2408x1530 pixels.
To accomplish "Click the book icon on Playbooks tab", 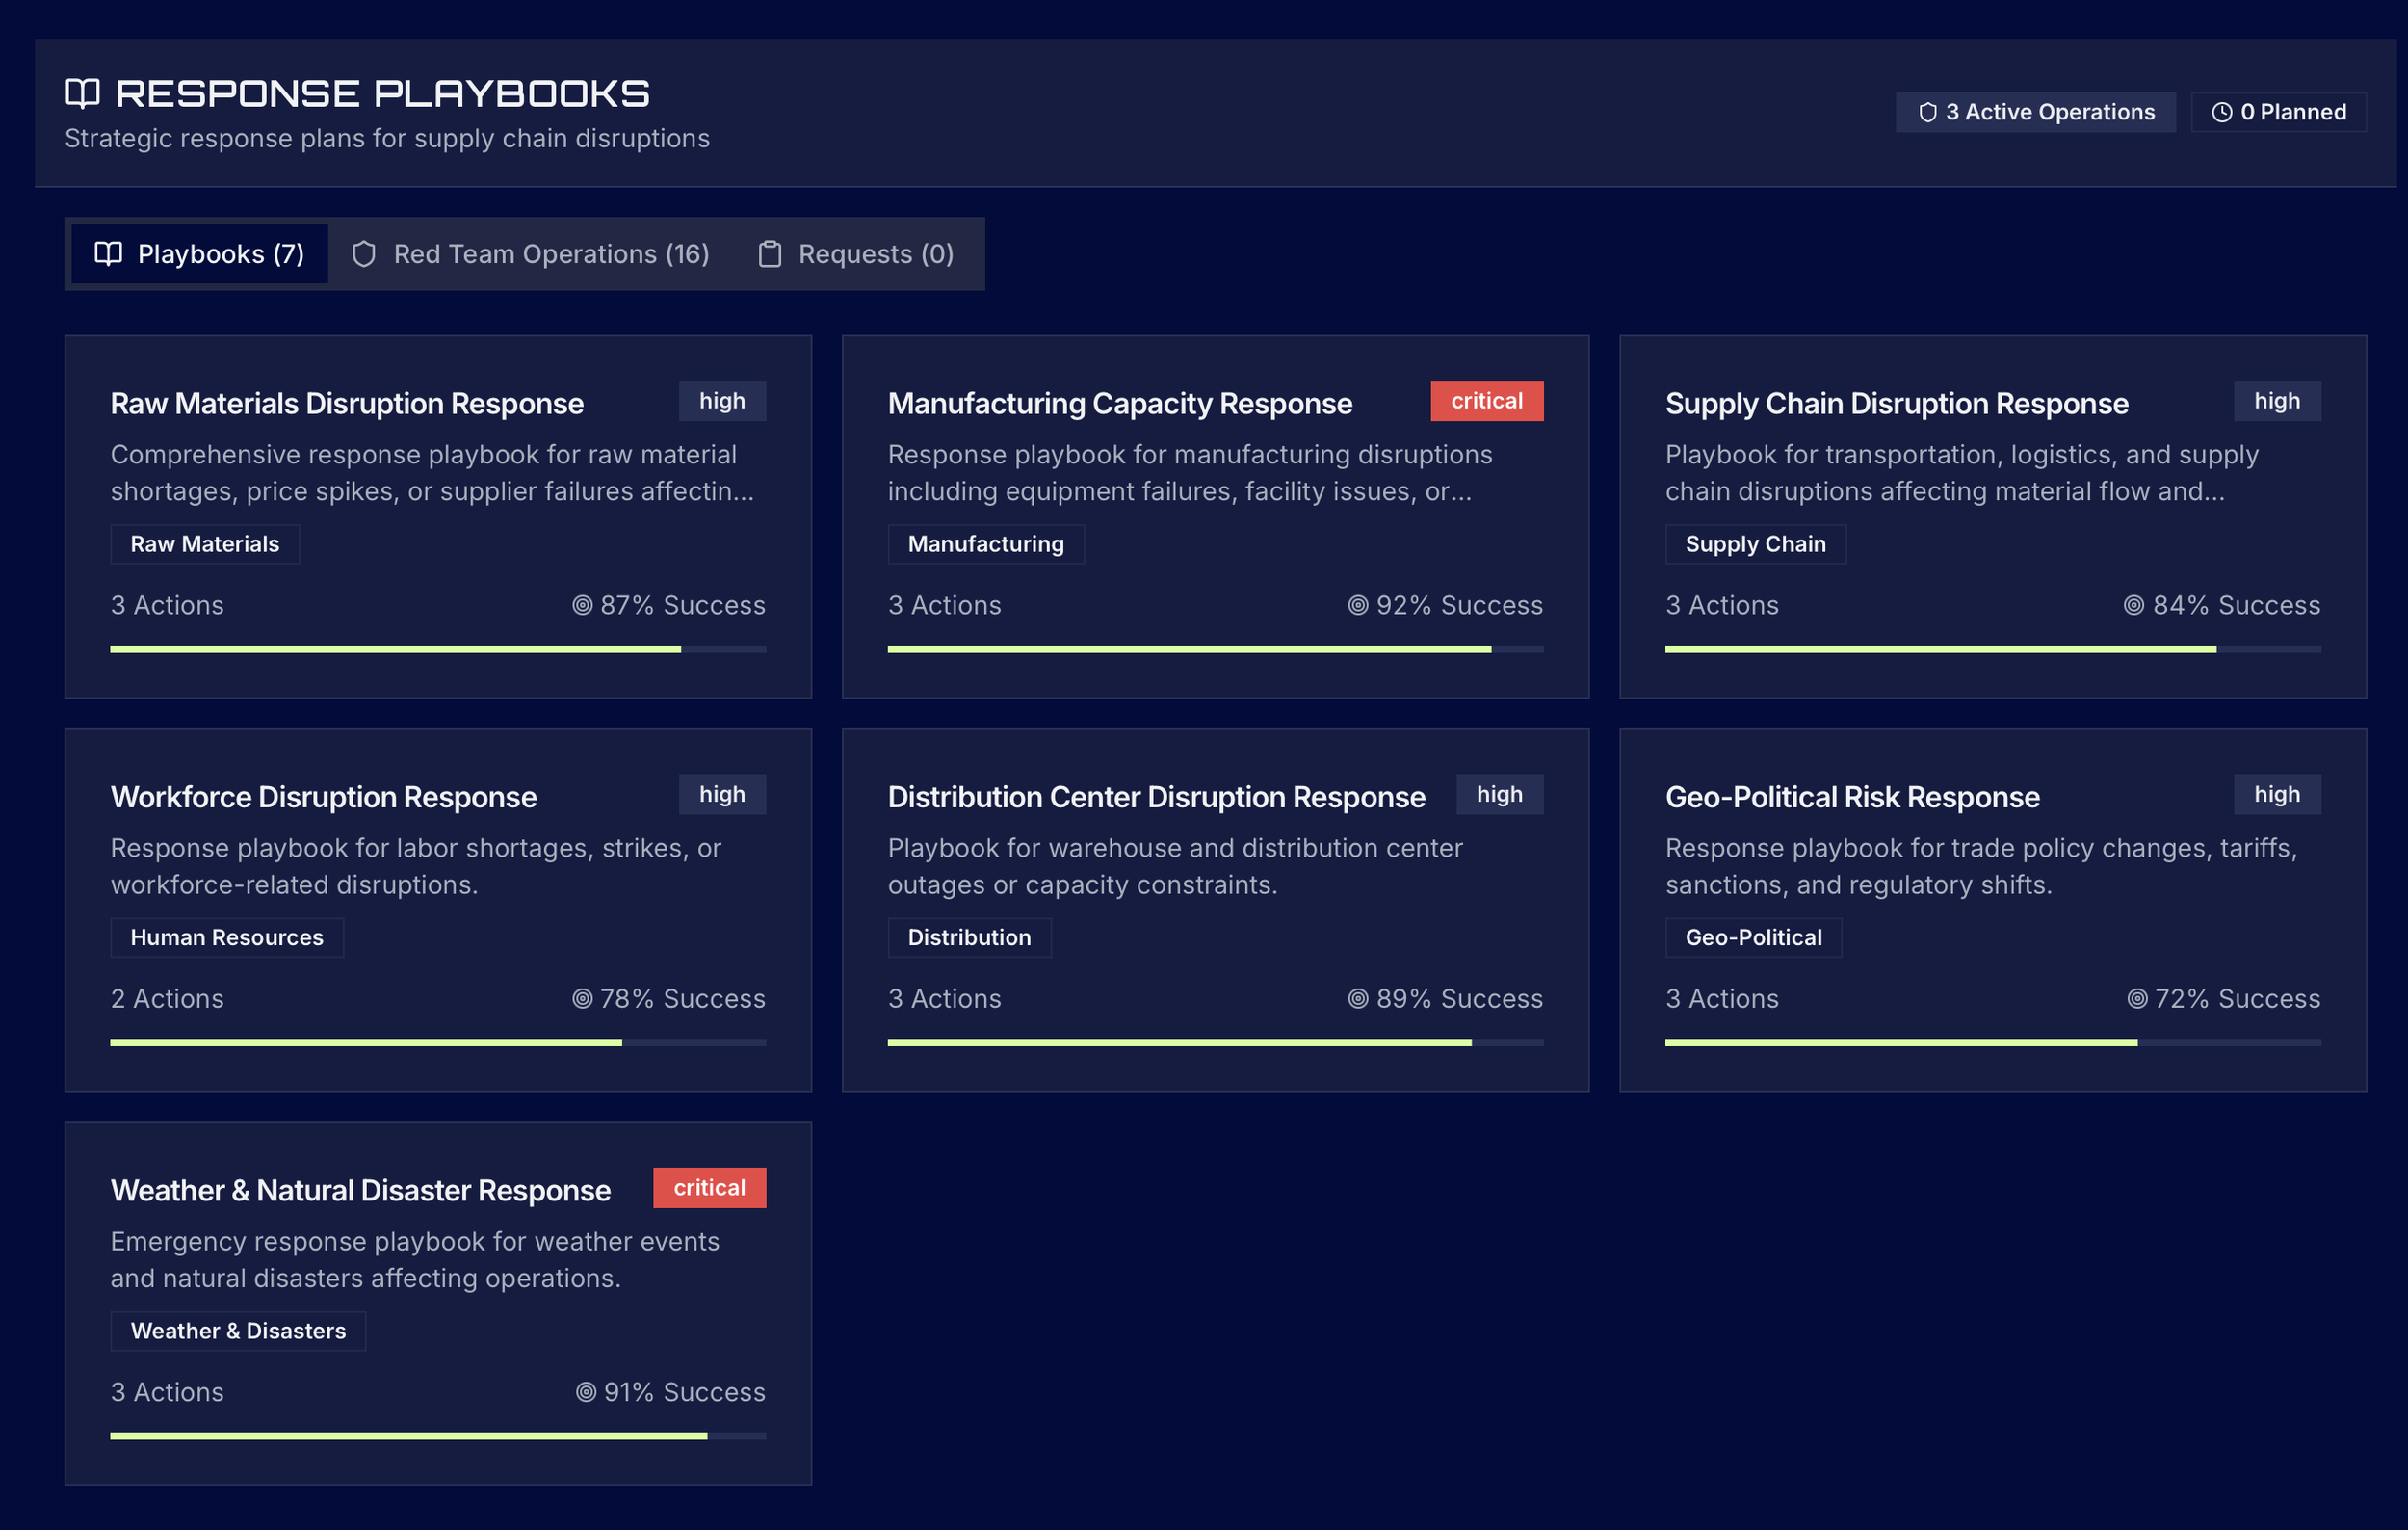I will click(x=108, y=254).
